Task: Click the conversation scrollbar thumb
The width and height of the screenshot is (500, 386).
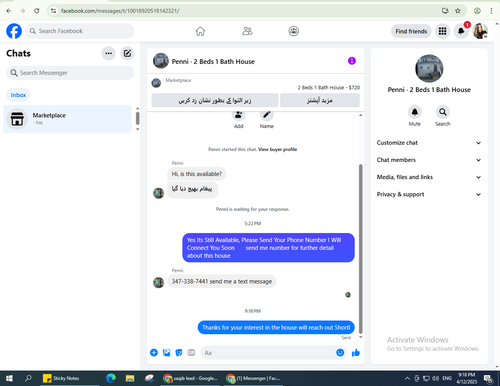Action: point(360,248)
